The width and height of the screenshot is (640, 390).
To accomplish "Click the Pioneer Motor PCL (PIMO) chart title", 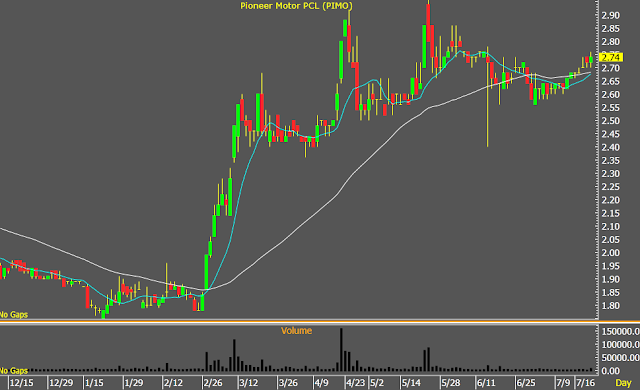I will pyautogui.click(x=296, y=6).
